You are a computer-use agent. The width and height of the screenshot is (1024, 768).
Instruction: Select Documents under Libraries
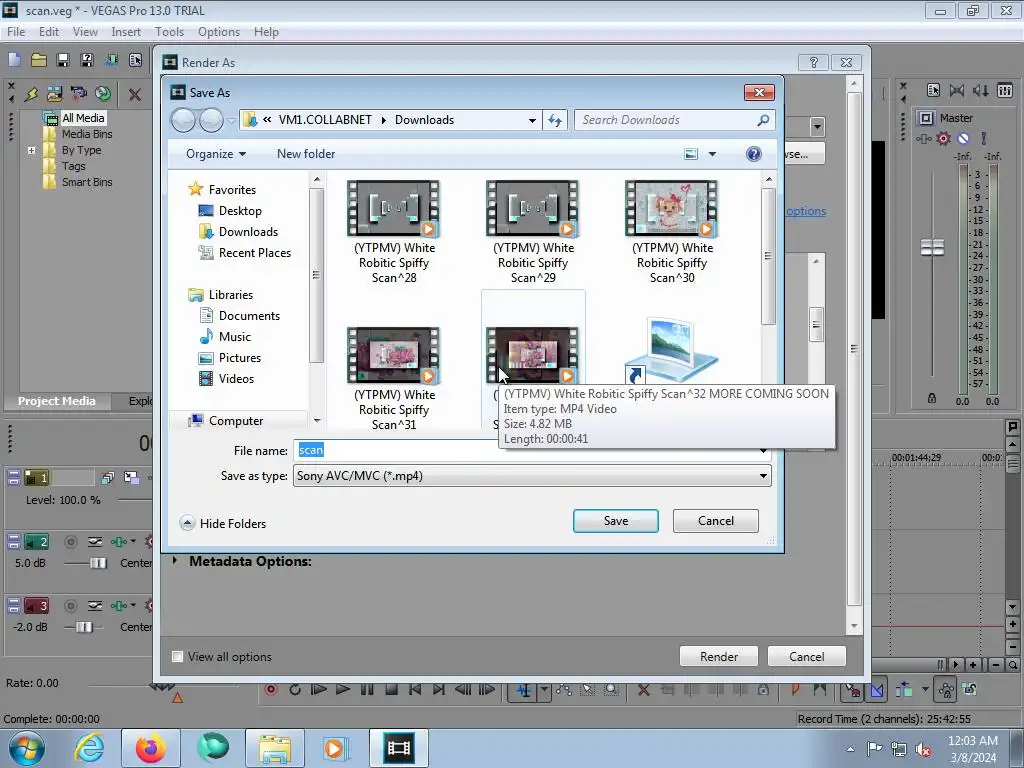coord(240,315)
